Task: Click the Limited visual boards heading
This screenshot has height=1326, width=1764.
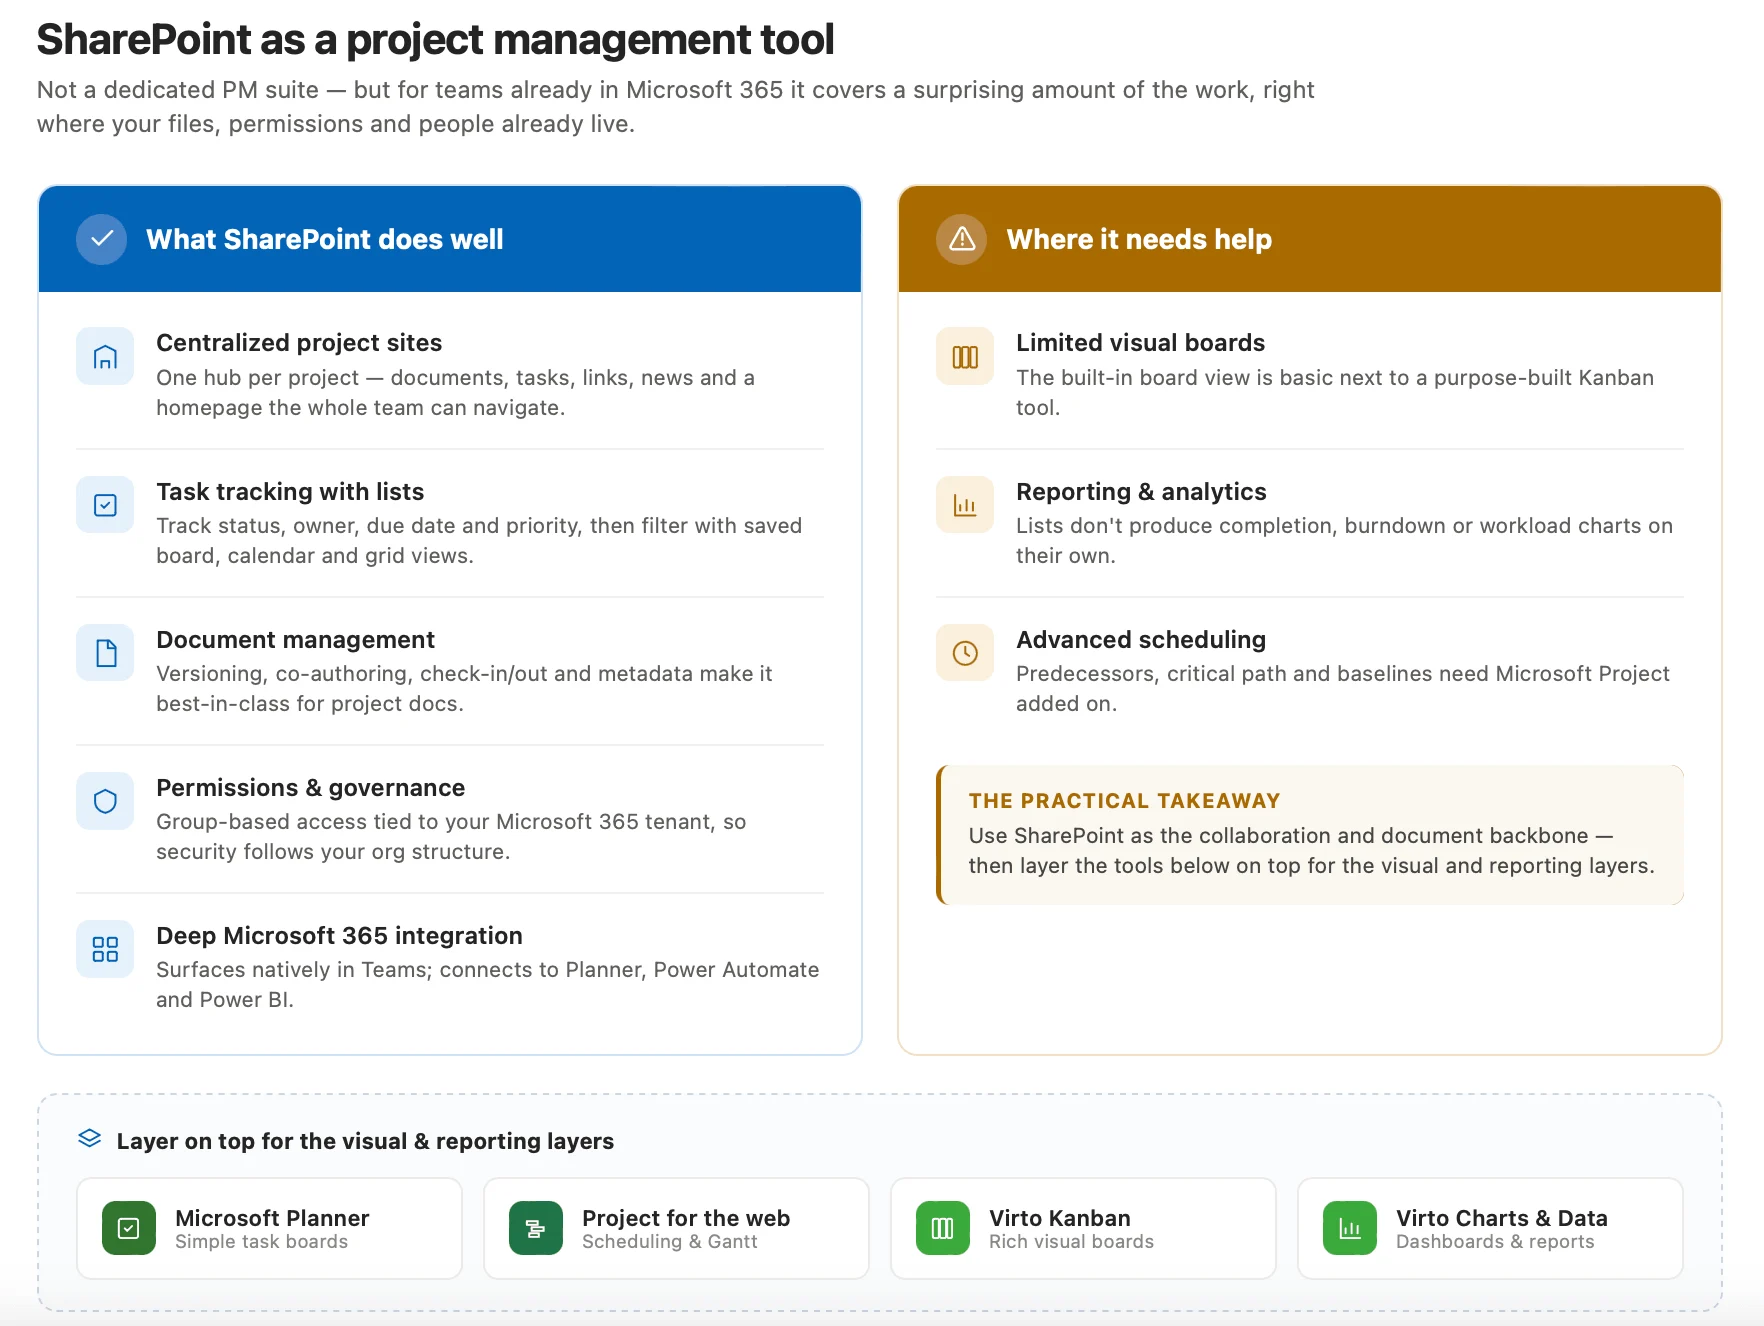Action: click(x=1140, y=343)
